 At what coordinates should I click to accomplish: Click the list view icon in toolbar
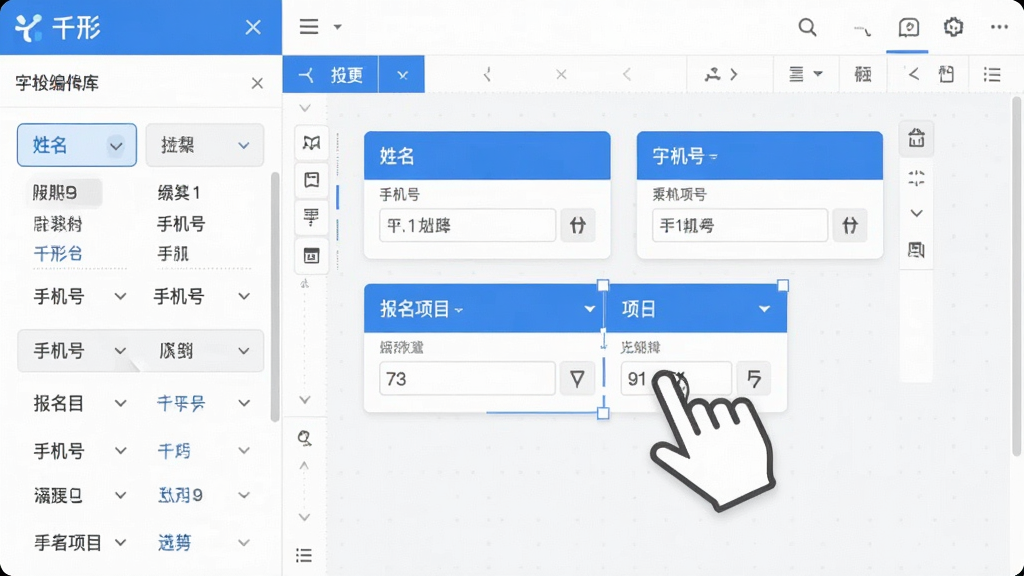[992, 74]
